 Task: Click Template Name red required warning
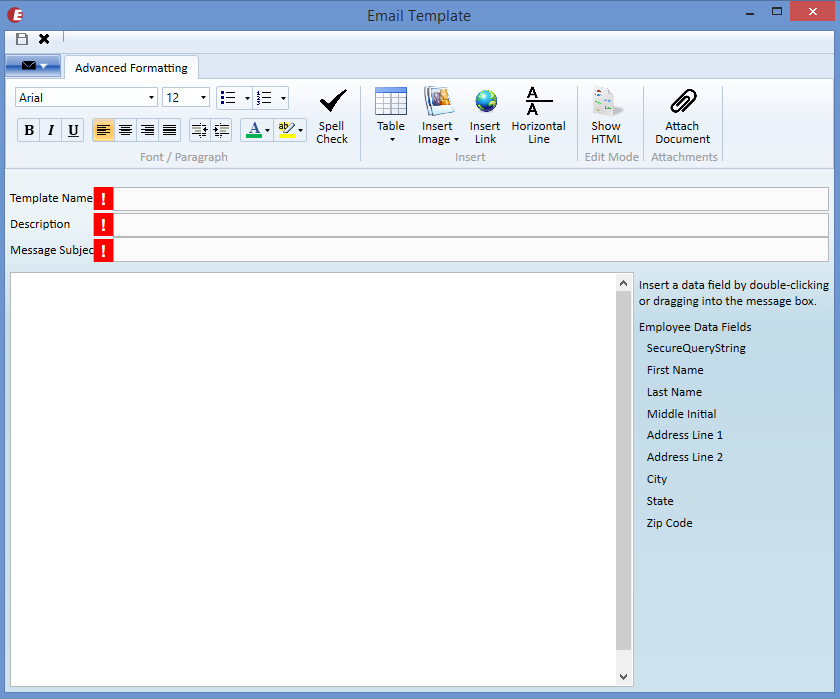pyautogui.click(x=103, y=199)
